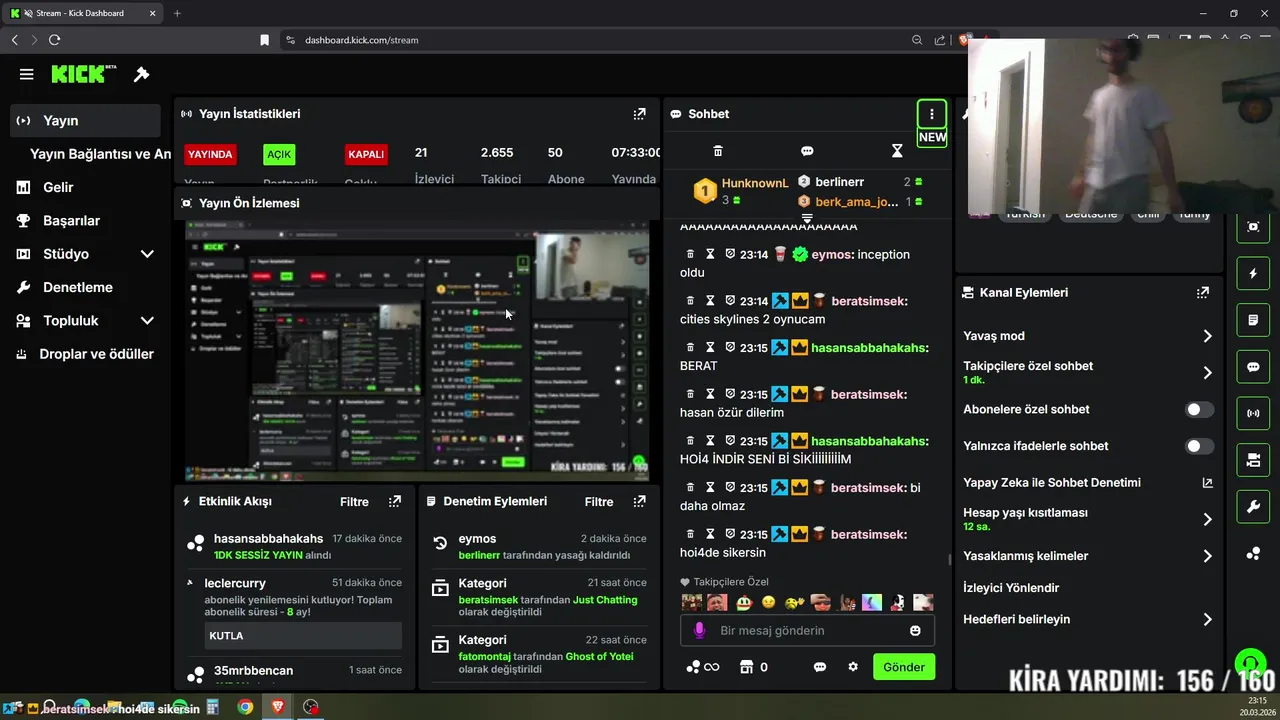Click the lightning bolt sidebar button
This screenshot has width=1280, height=720.
[x=1253, y=273]
